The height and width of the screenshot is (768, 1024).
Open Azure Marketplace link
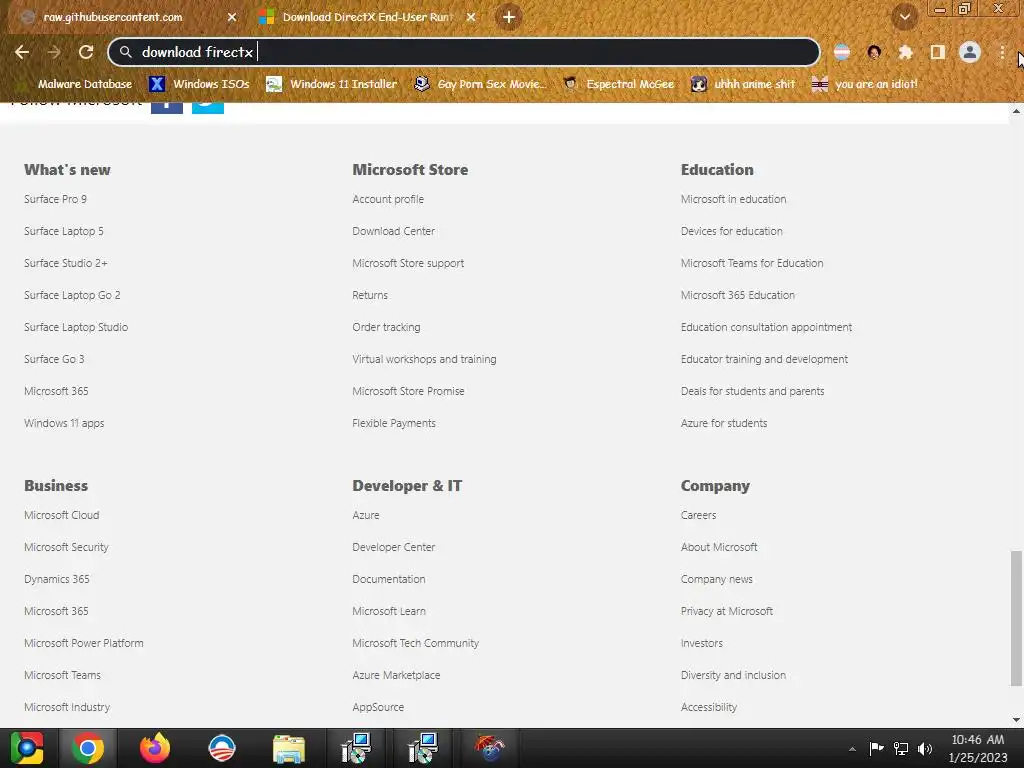(396, 675)
